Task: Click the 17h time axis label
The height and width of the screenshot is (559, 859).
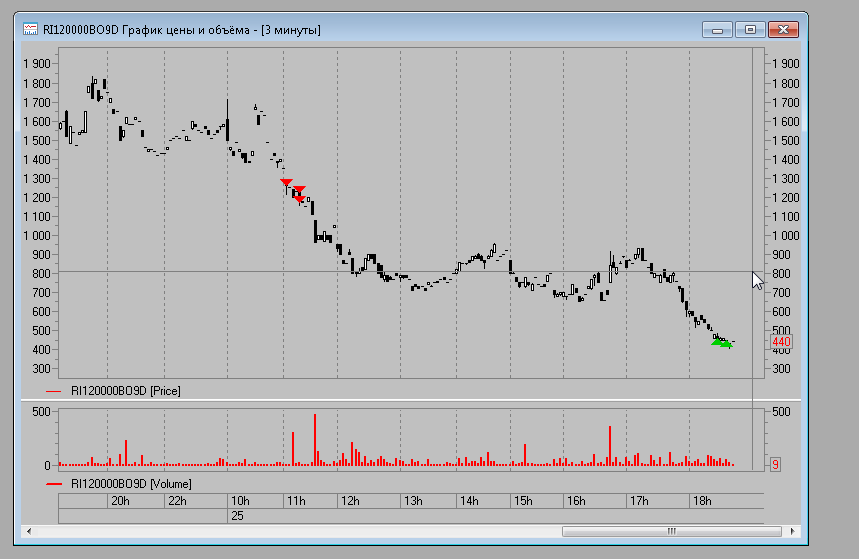Action: 639,501
